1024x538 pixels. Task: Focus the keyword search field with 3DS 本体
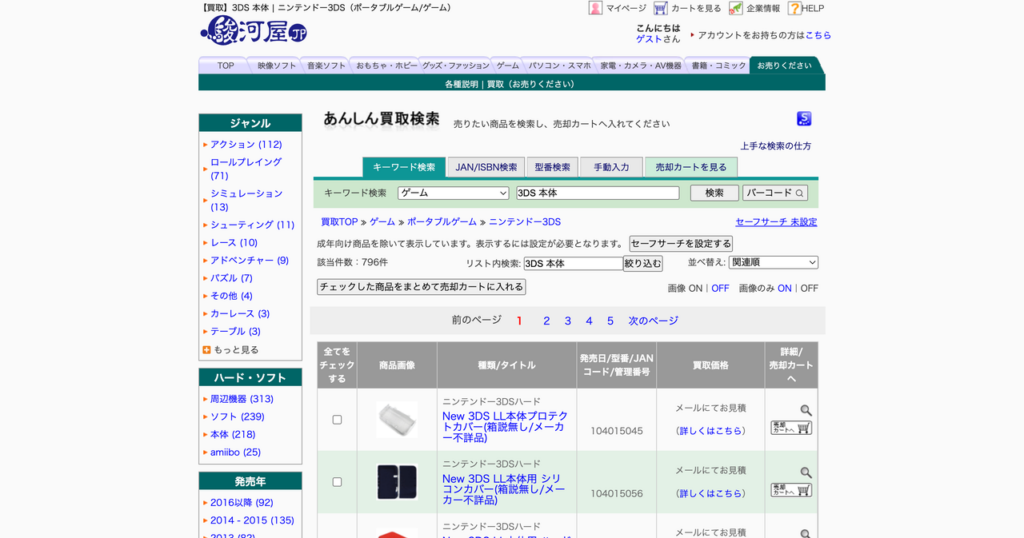(598, 193)
